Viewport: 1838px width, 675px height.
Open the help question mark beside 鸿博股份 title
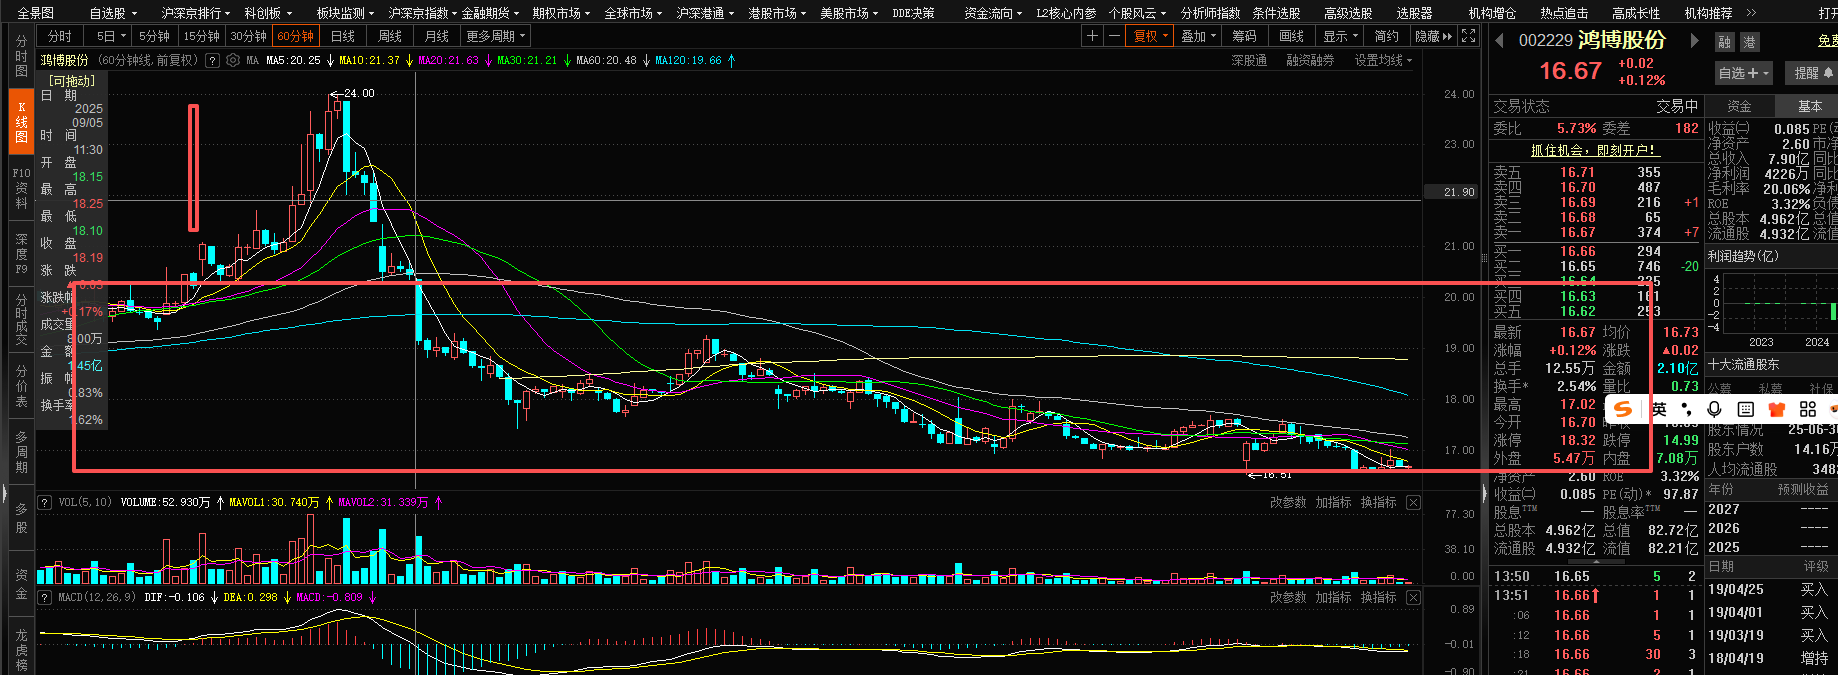(x=212, y=60)
